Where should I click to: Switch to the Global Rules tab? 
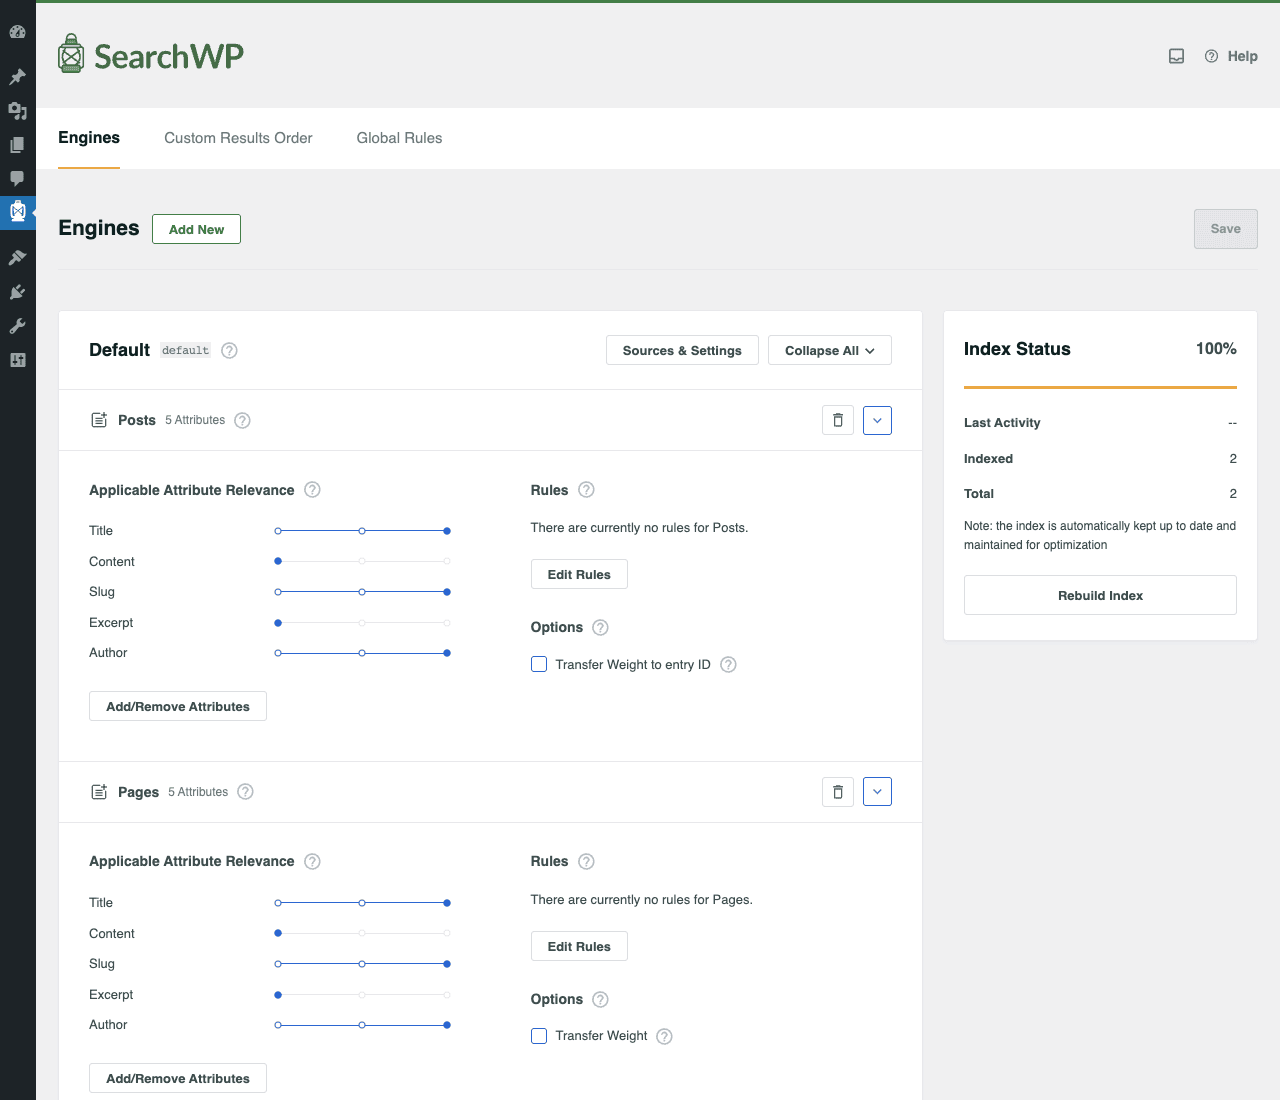point(399,138)
